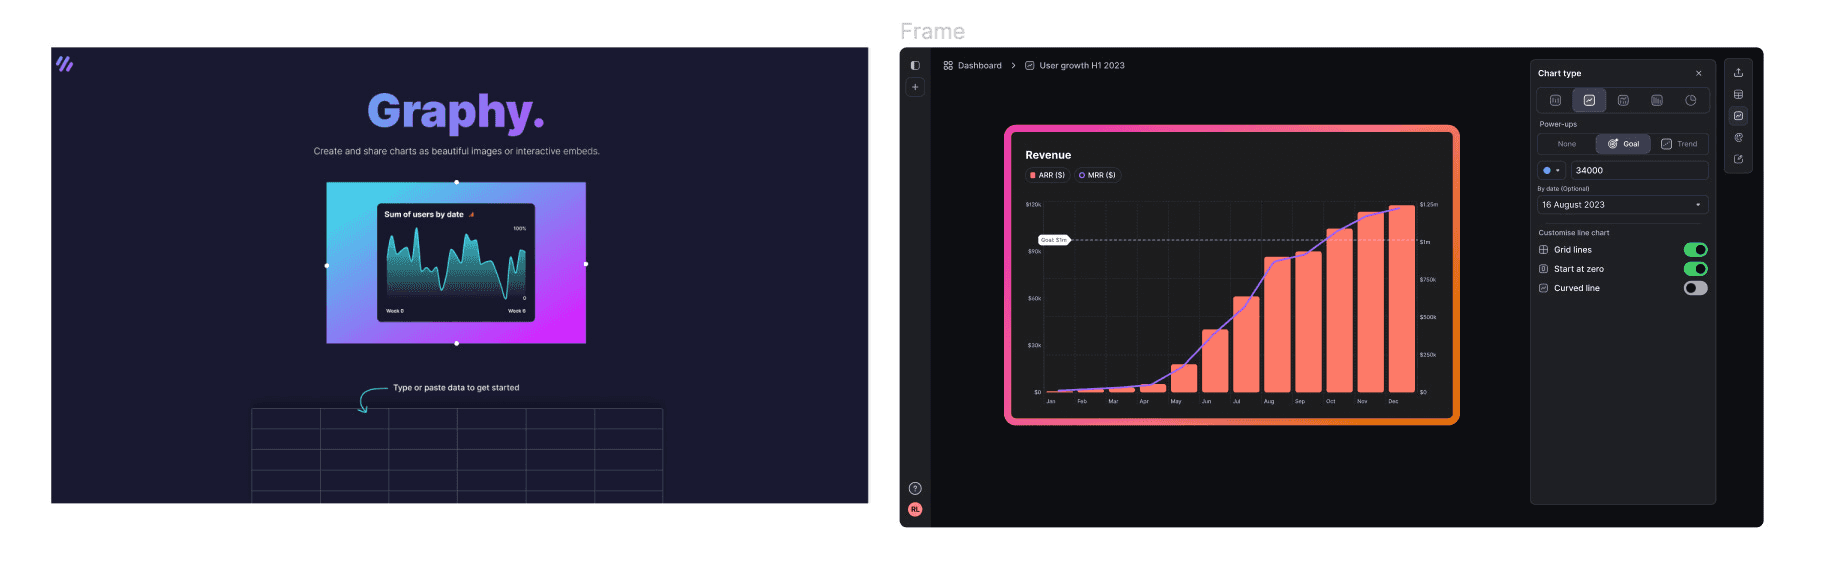Open the help question mark icon
This screenshot has height=586, width=1822.
pos(915,489)
